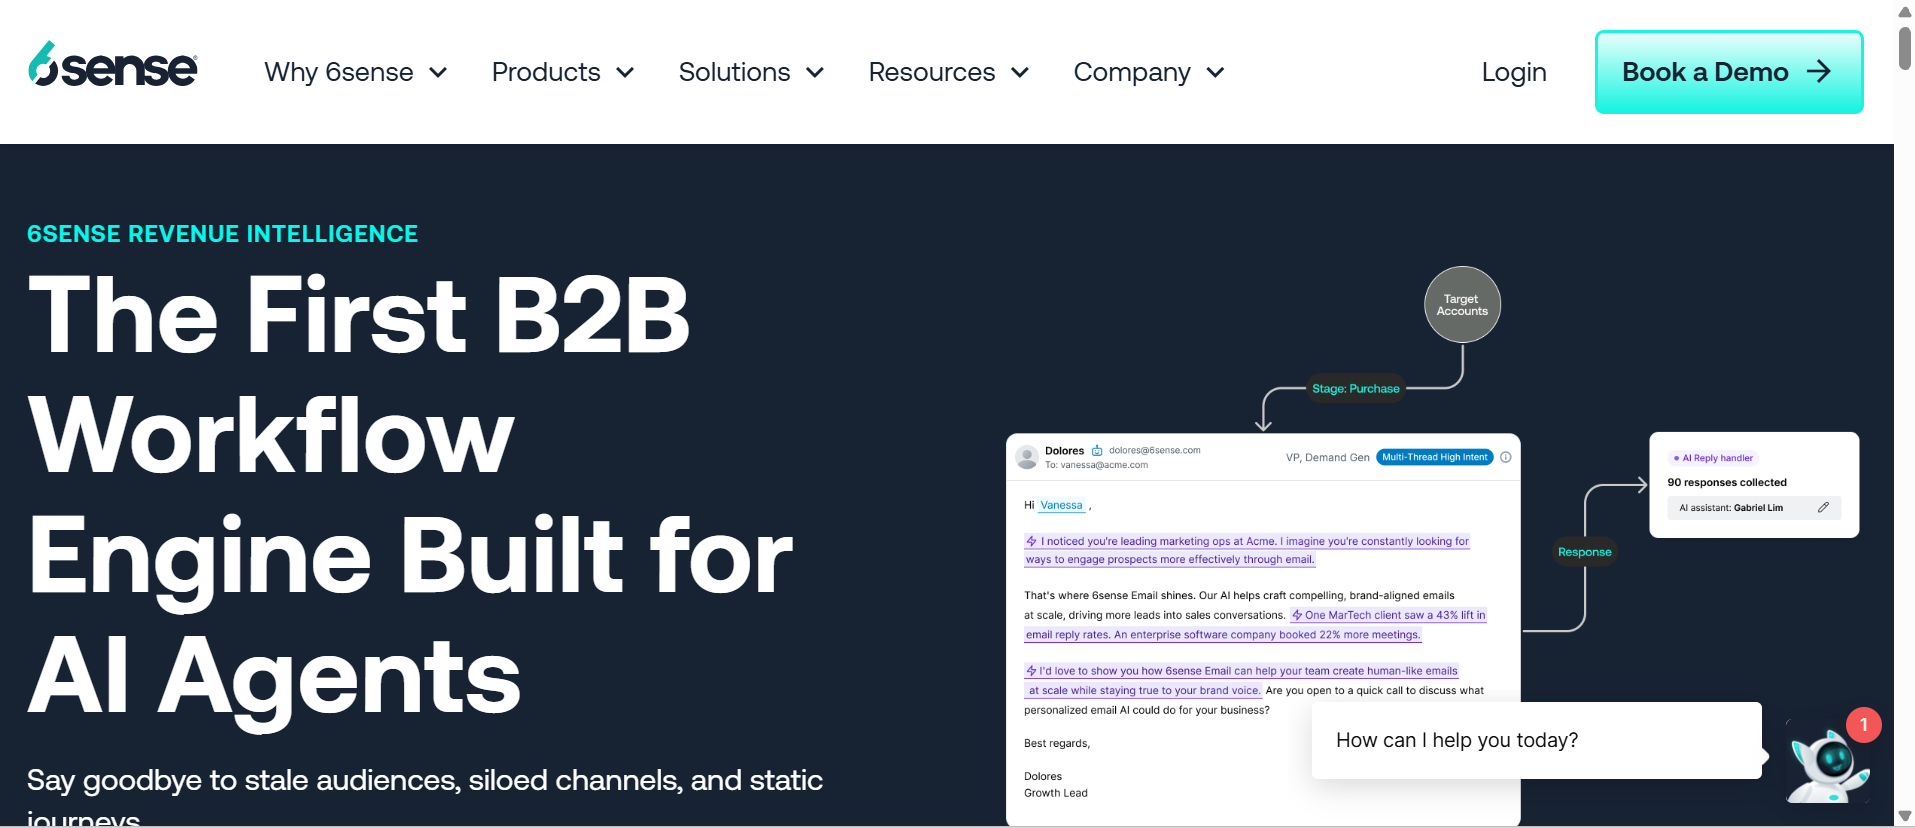Click the pencil edit icon beside Gabriel Lim
This screenshot has width=1915, height=828.
[1823, 508]
